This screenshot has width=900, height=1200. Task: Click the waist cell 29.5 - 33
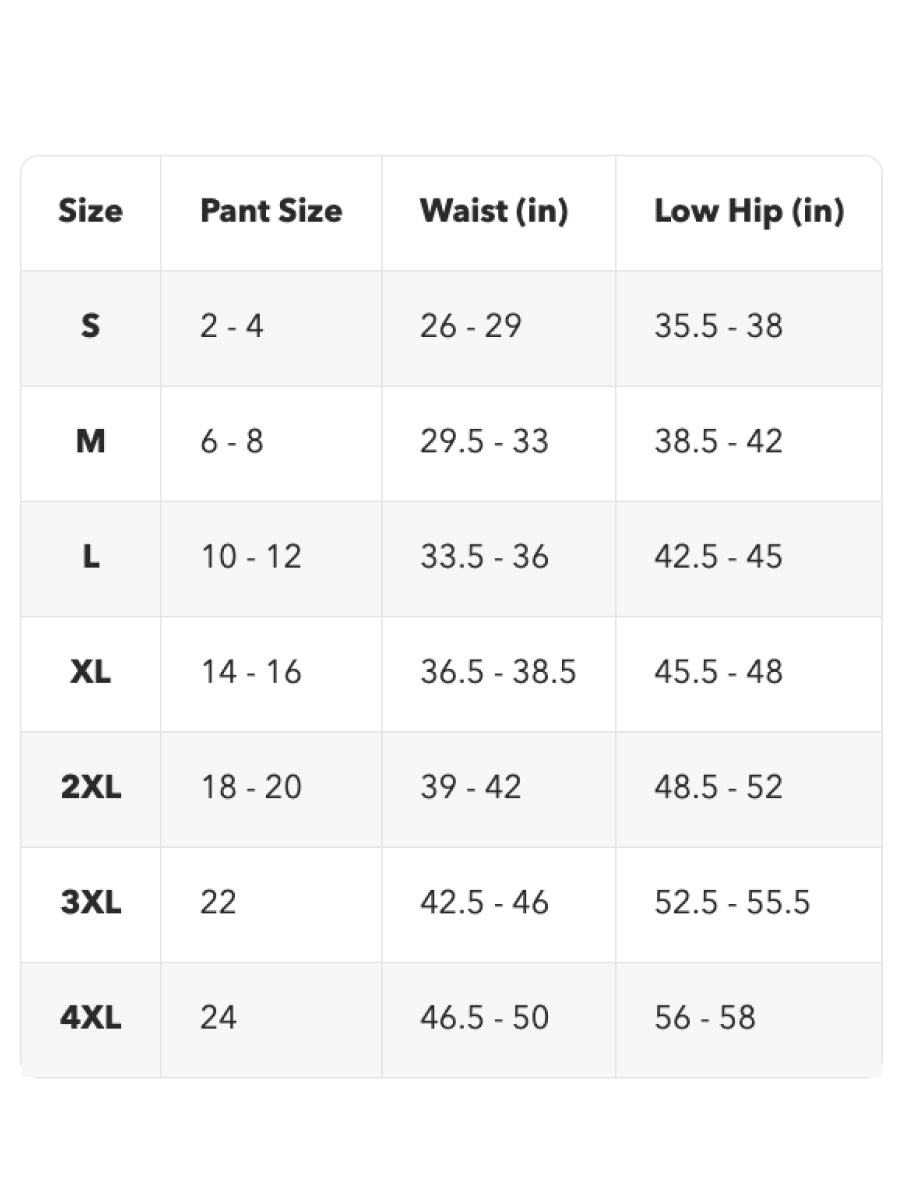pyautogui.click(x=484, y=441)
